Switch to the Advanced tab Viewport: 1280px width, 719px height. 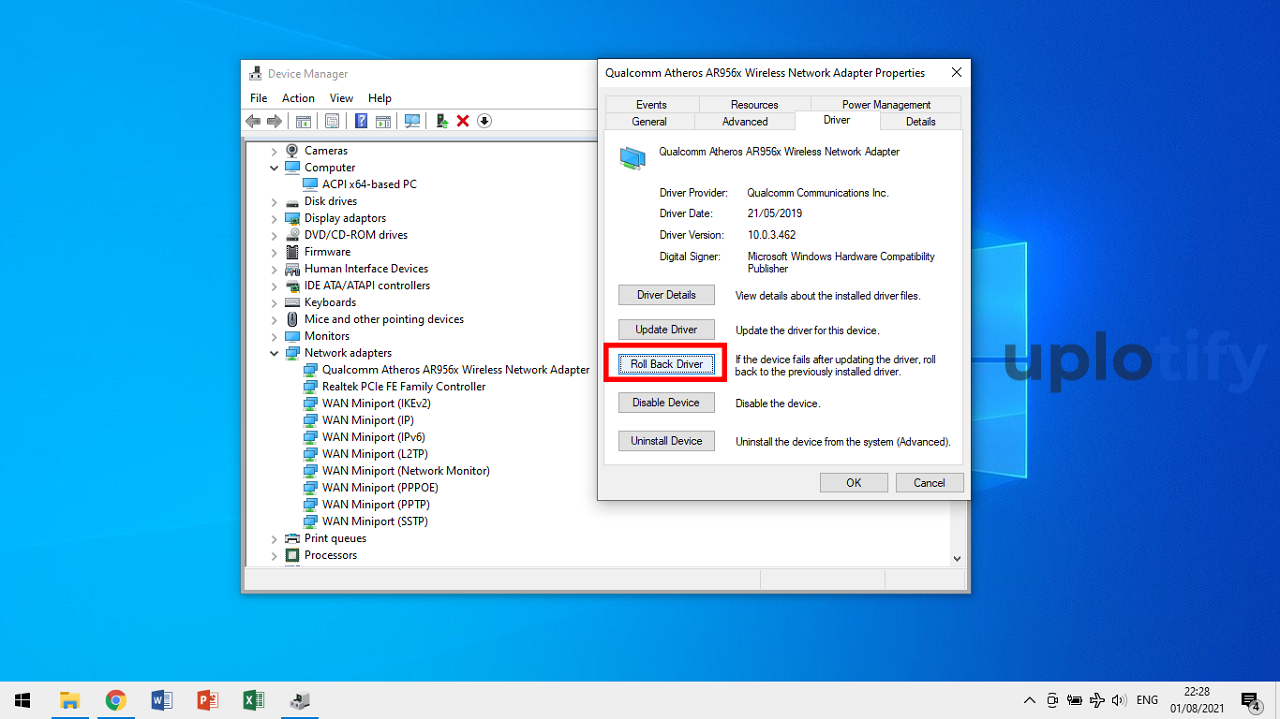coord(745,121)
